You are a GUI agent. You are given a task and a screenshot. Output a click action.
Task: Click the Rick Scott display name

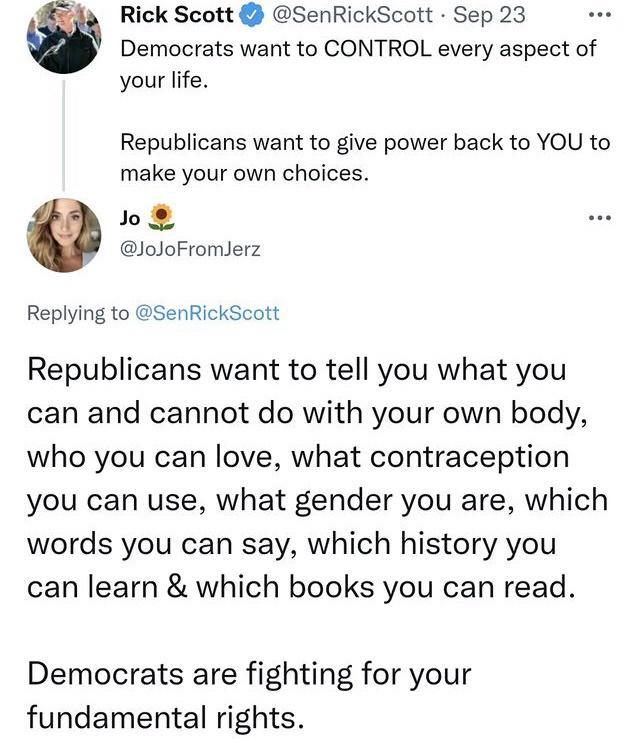point(173,15)
